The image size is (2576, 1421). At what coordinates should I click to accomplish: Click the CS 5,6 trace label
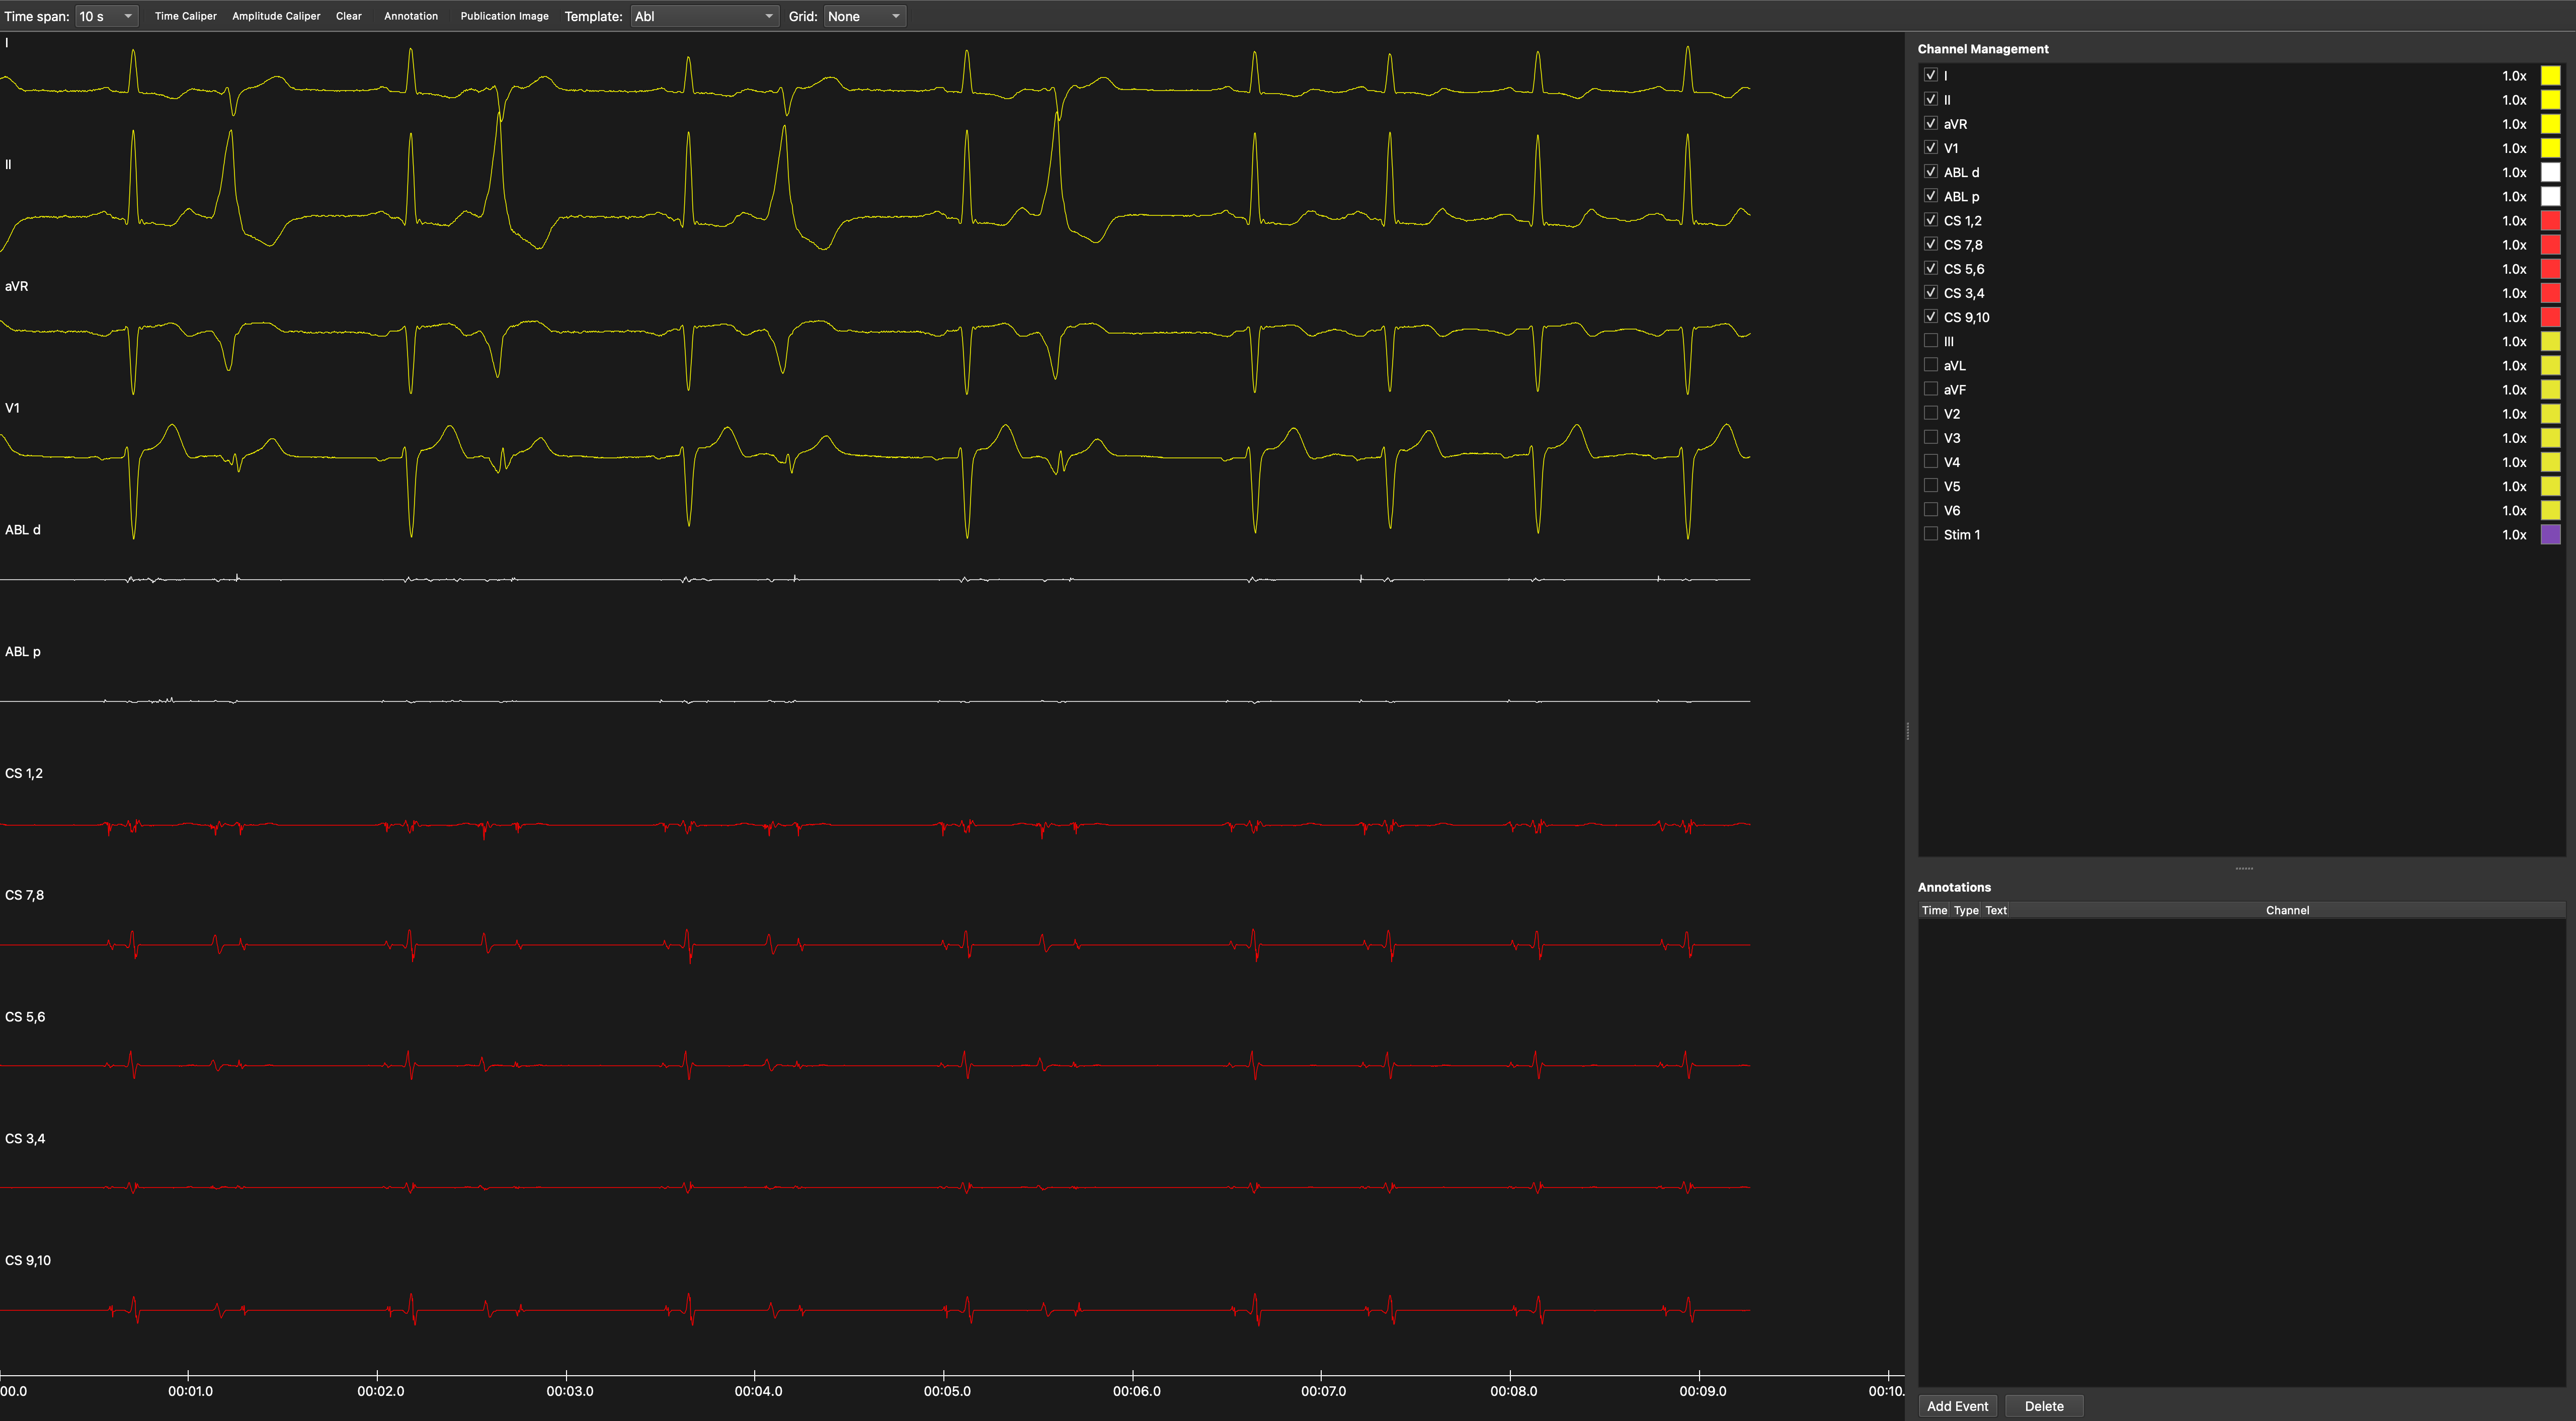25,1016
